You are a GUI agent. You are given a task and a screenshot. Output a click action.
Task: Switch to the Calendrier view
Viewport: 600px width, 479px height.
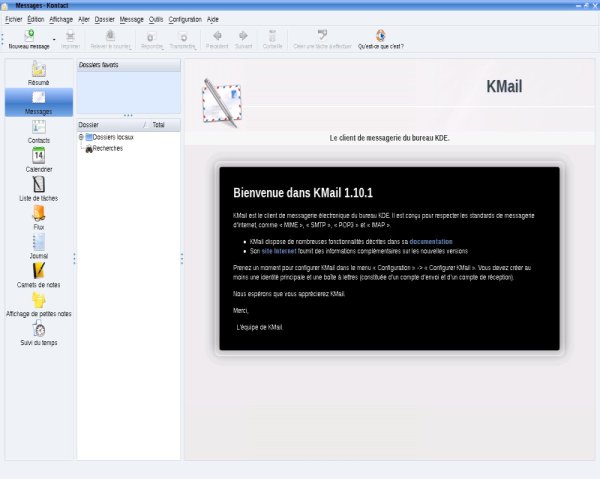39,158
